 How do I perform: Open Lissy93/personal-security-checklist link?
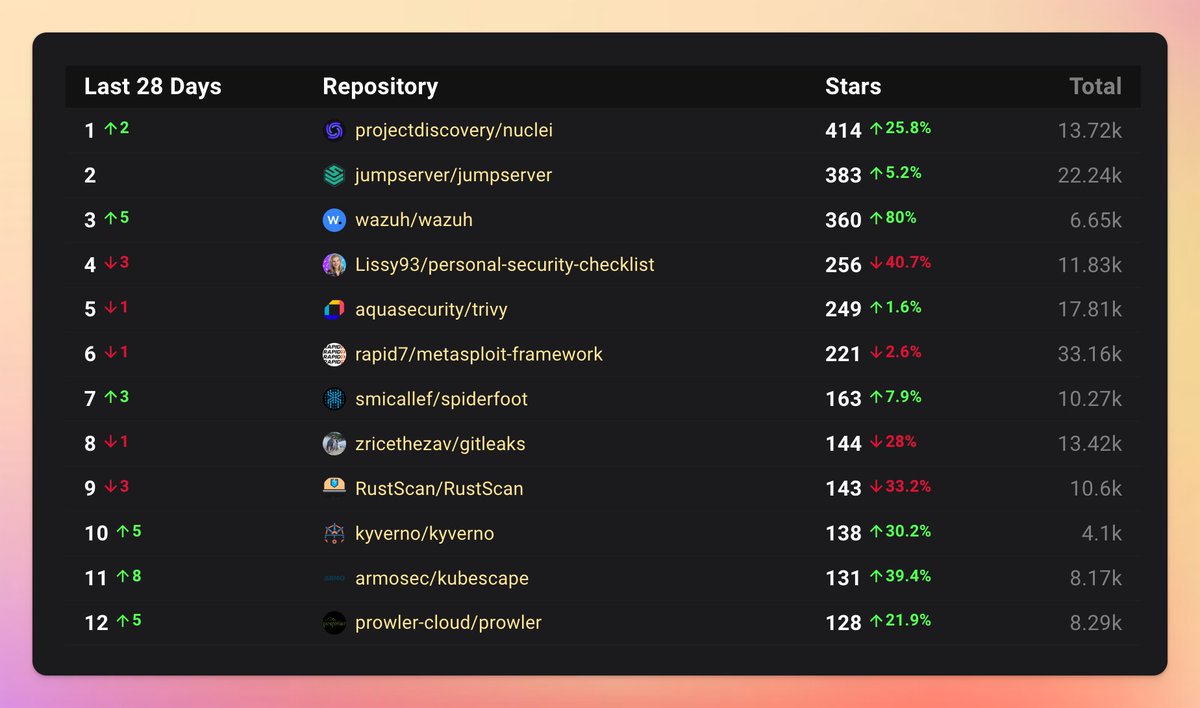point(505,265)
